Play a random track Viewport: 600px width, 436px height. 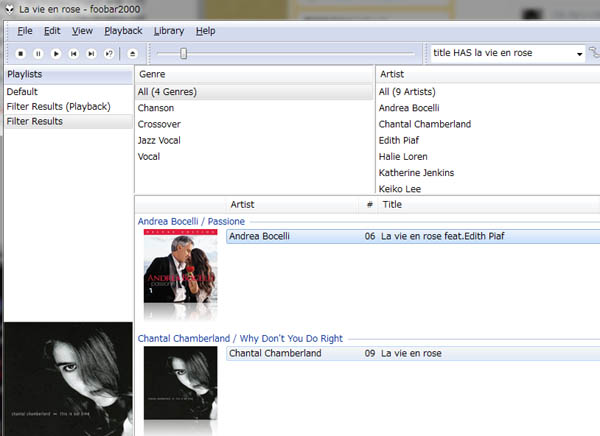point(109,54)
